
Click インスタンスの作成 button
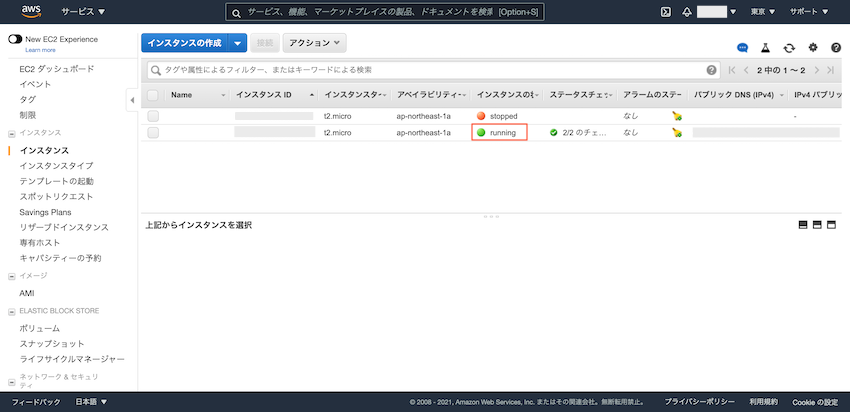(185, 43)
